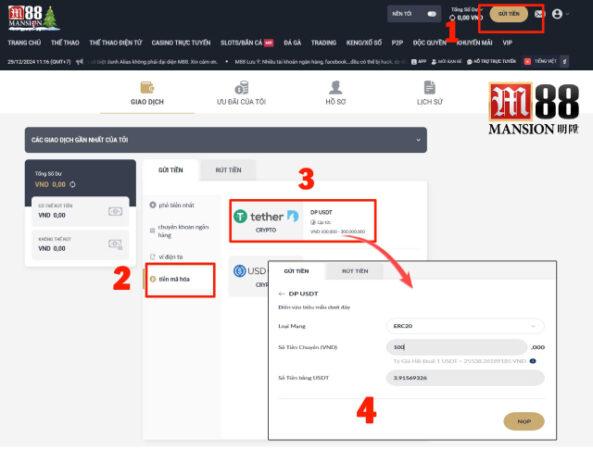Image resolution: width=593 pixels, height=450 pixels.
Task: Select the phổ biến nhất payment category
Action: pos(172,205)
